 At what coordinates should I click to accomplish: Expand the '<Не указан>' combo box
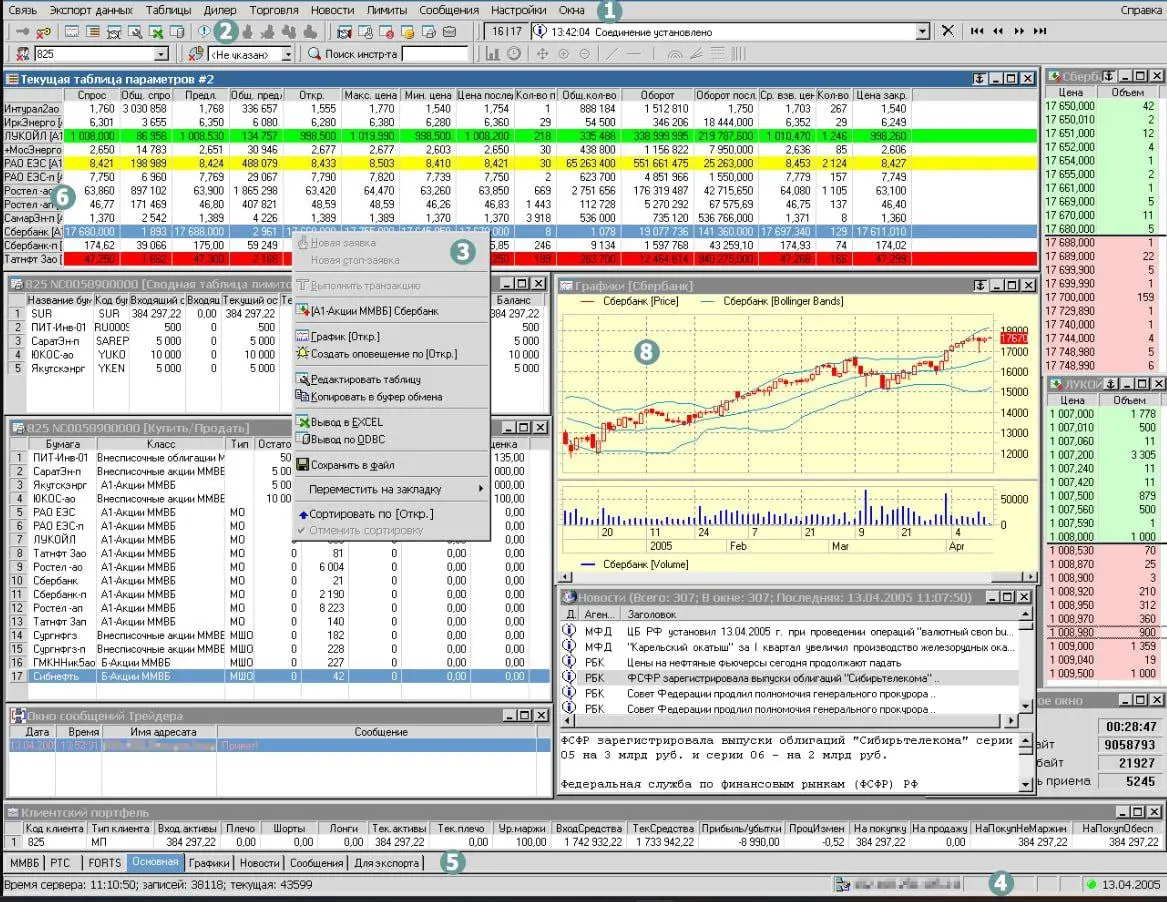[287, 54]
